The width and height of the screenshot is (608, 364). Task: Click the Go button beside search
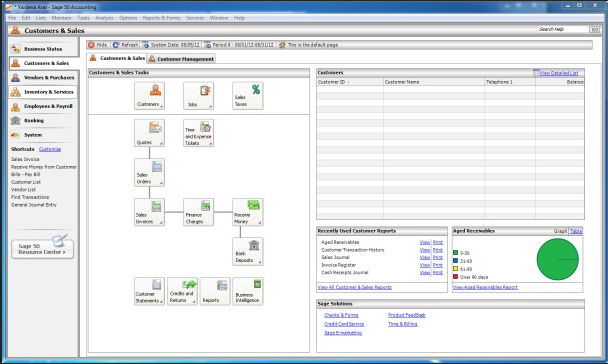(x=594, y=29)
